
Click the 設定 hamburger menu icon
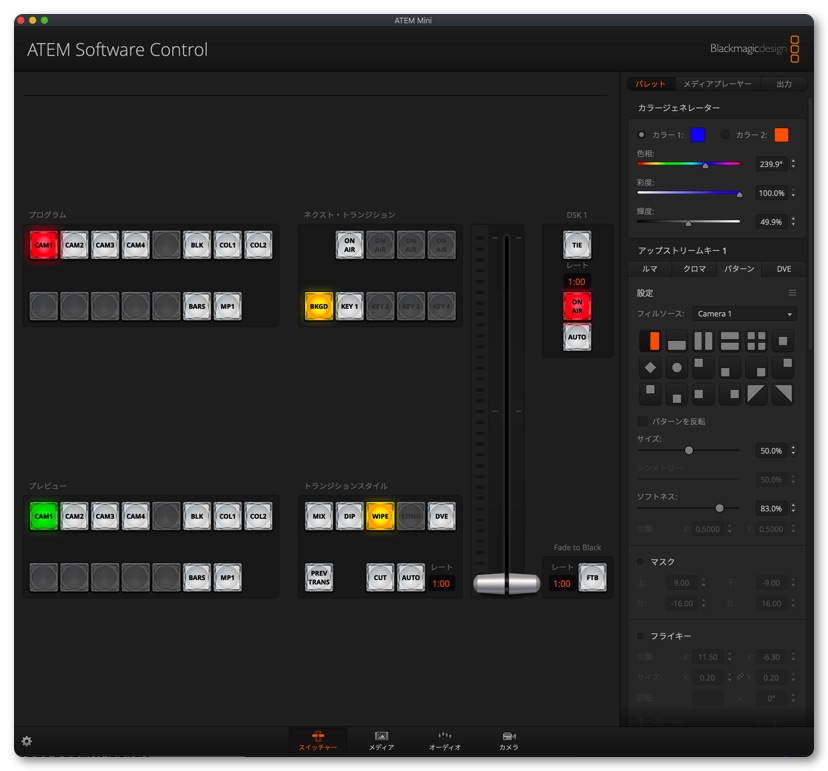click(x=792, y=293)
